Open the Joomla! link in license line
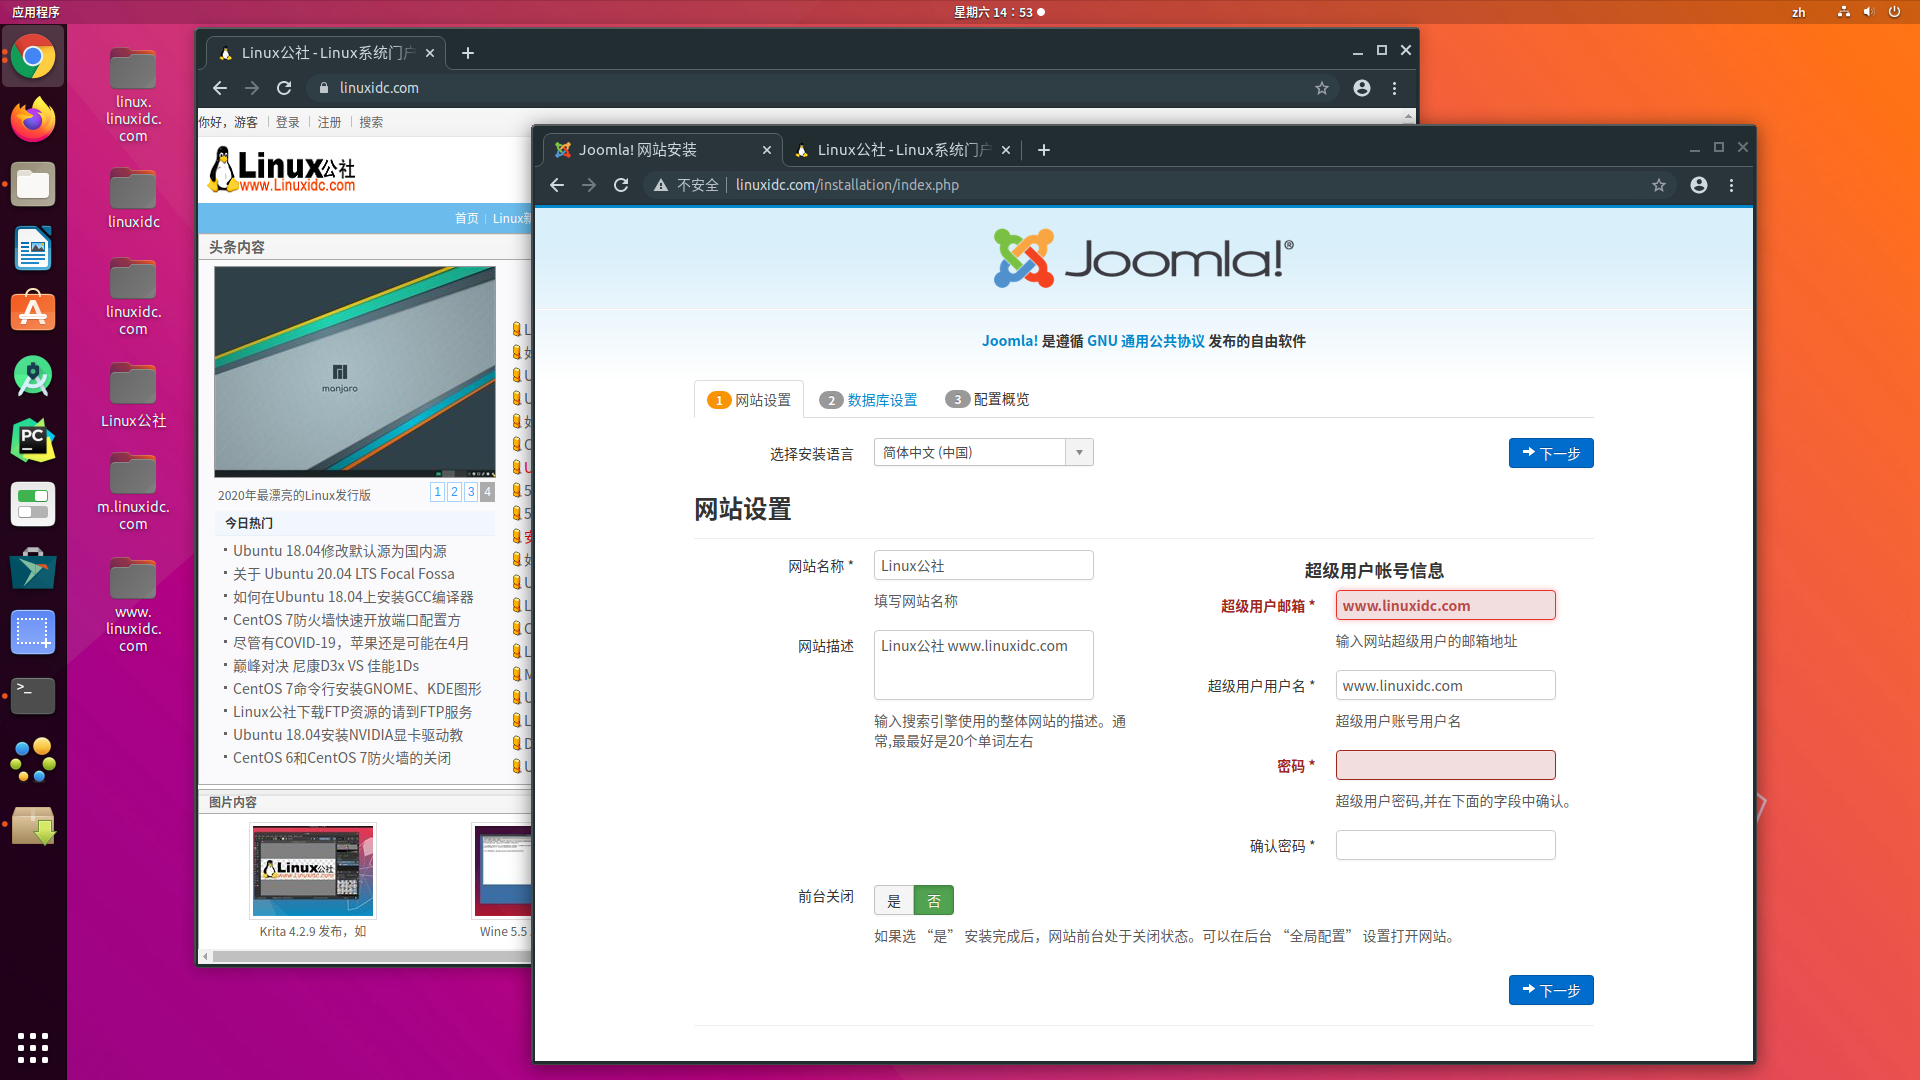Screen dimensions: 1920x1080 [1010, 341]
